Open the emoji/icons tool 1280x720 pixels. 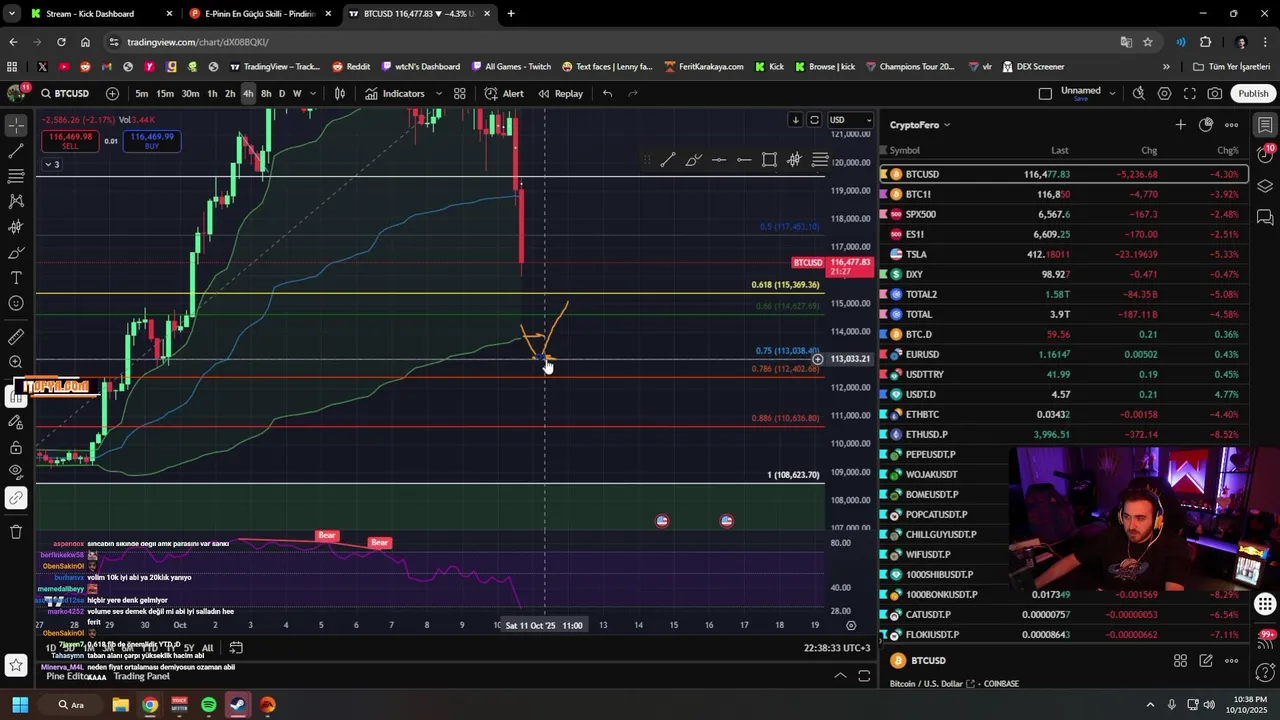tap(16, 303)
